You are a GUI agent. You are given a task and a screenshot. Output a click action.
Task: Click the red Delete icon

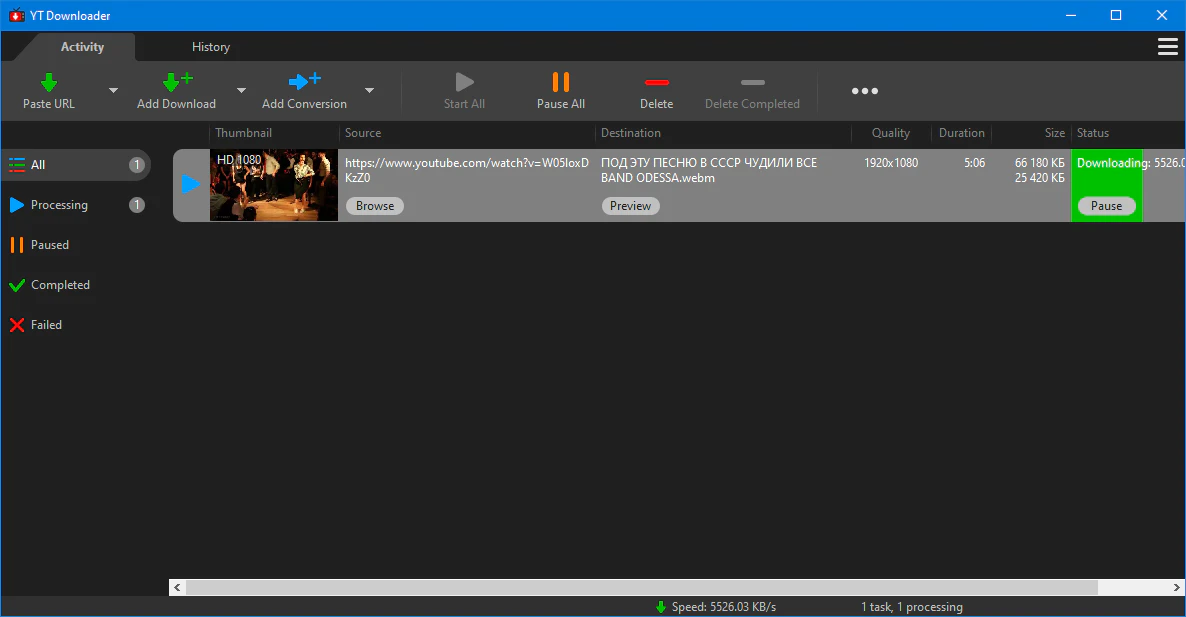coord(656,83)
